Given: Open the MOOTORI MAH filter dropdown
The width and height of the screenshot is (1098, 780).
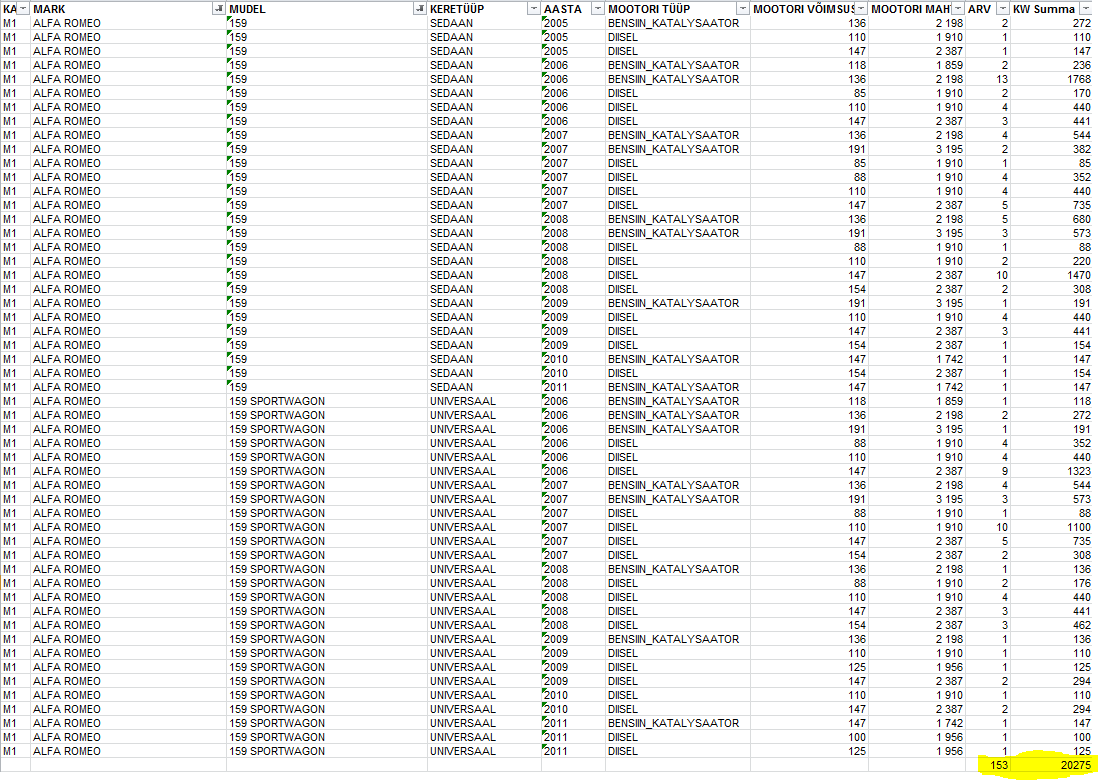Looking at the screenshot, I should [959, 9].
